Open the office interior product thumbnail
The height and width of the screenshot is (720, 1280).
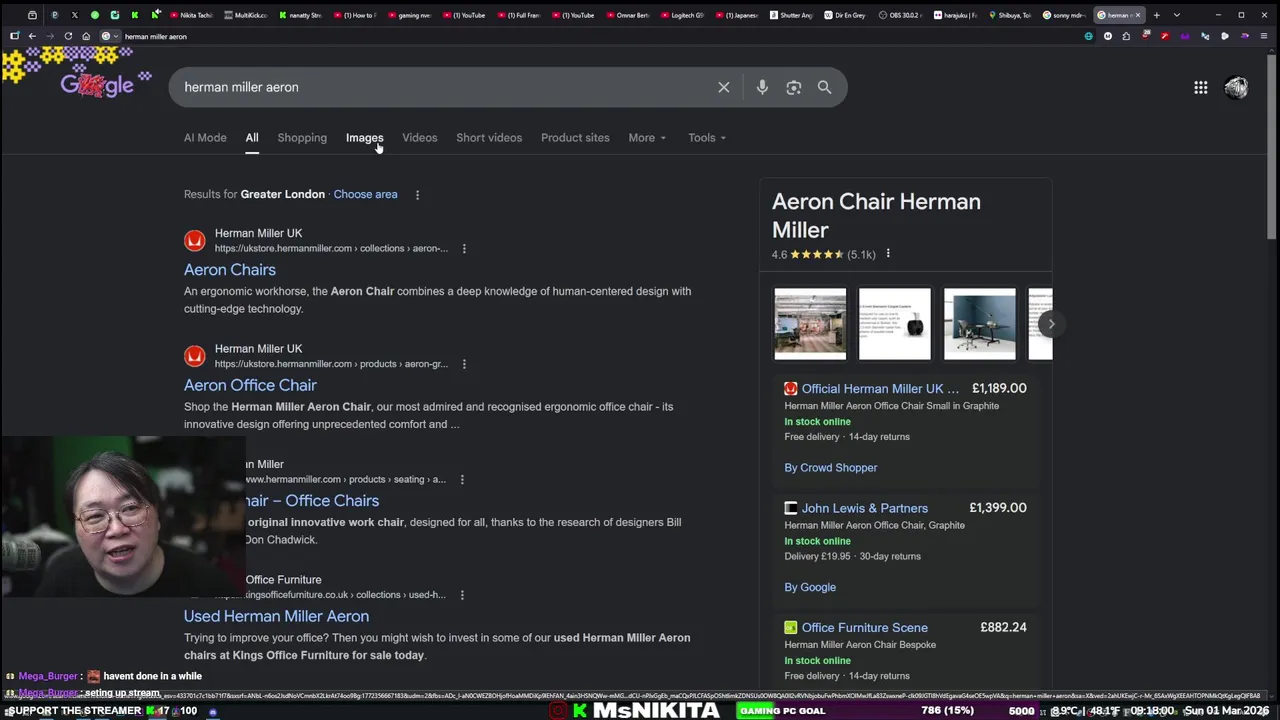pos(810,324)
